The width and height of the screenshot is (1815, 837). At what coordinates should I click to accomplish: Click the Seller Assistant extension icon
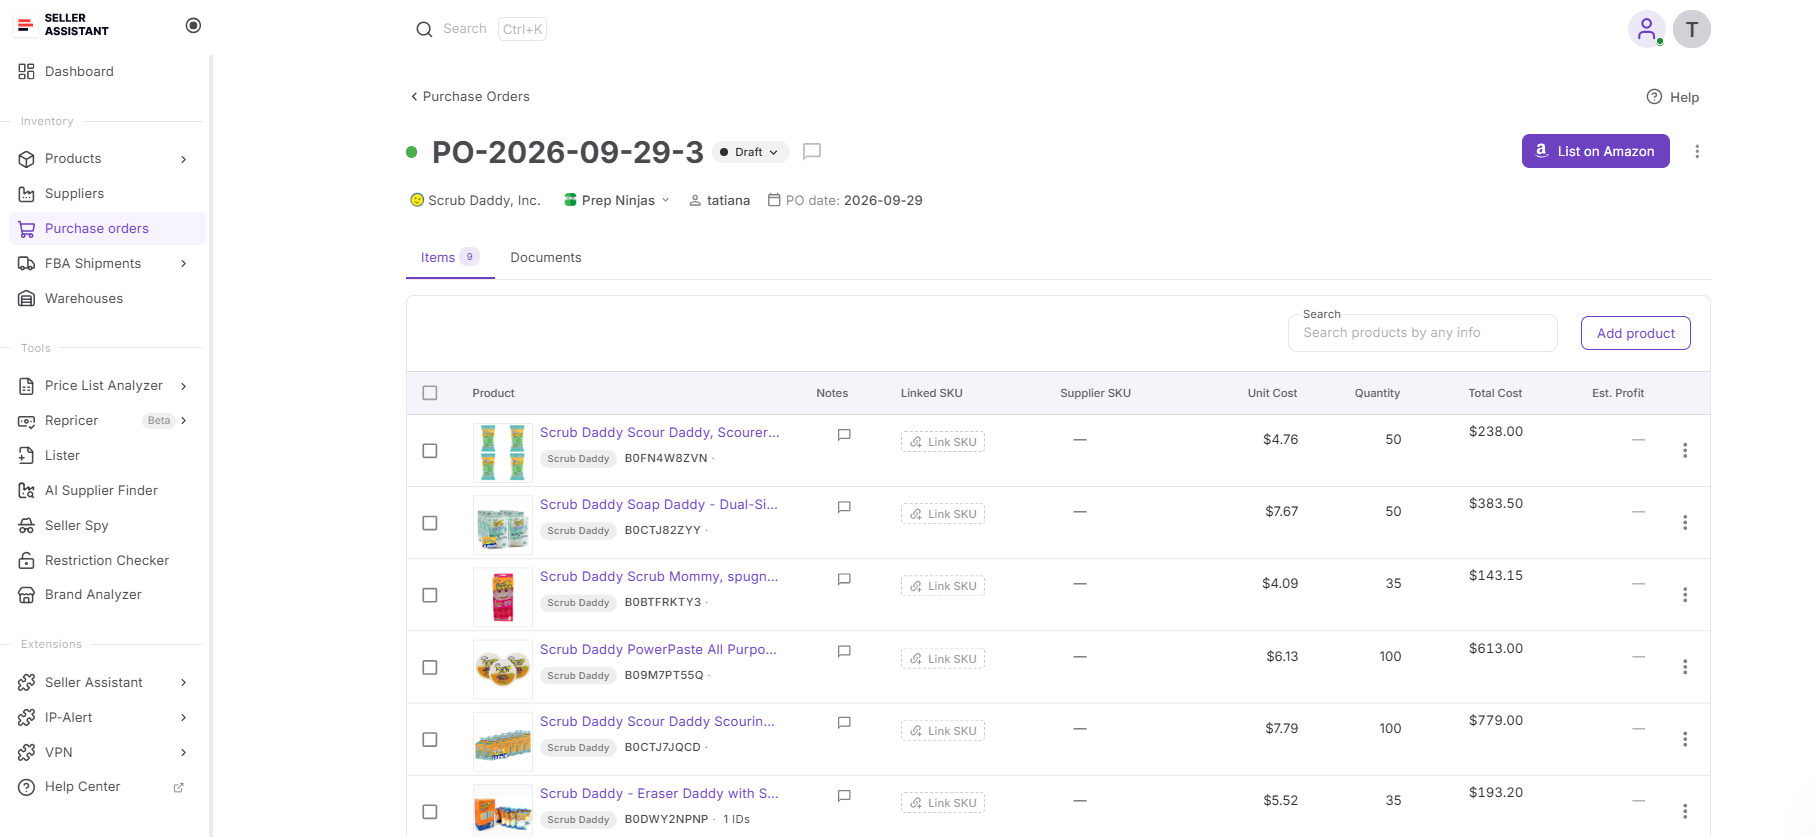tap(27, 683)
